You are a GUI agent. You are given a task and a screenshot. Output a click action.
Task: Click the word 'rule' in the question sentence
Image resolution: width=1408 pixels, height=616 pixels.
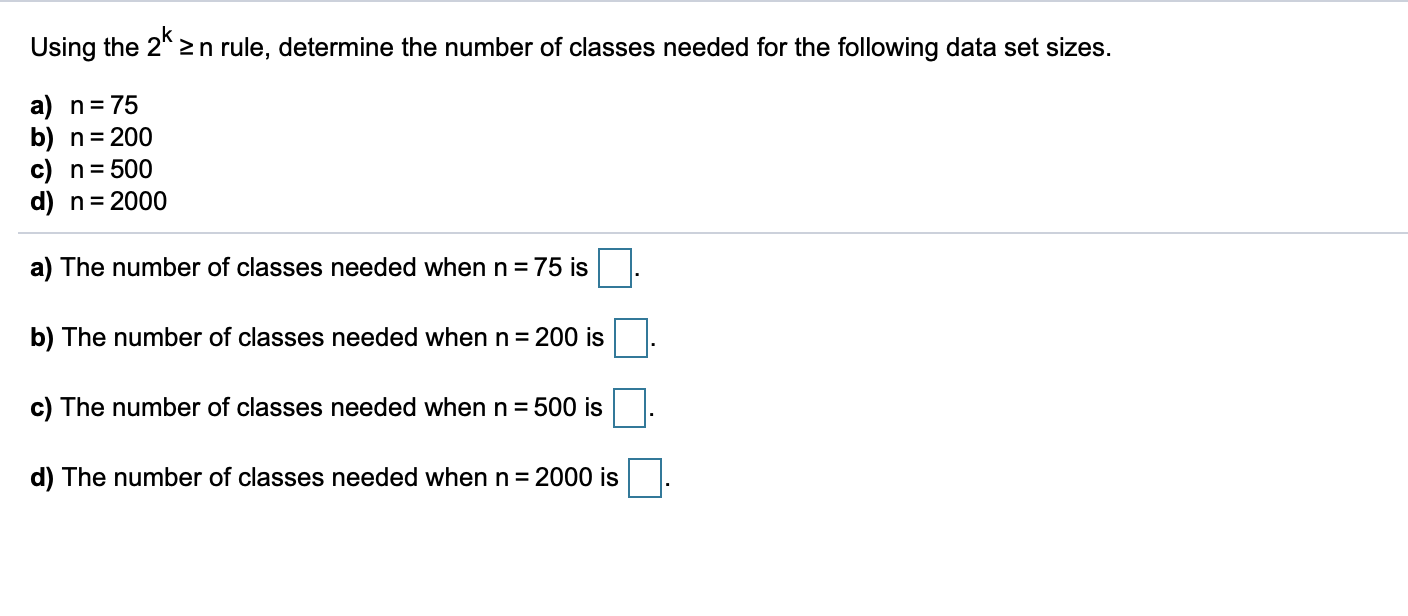pyautogui.click(x=242, y=45)
